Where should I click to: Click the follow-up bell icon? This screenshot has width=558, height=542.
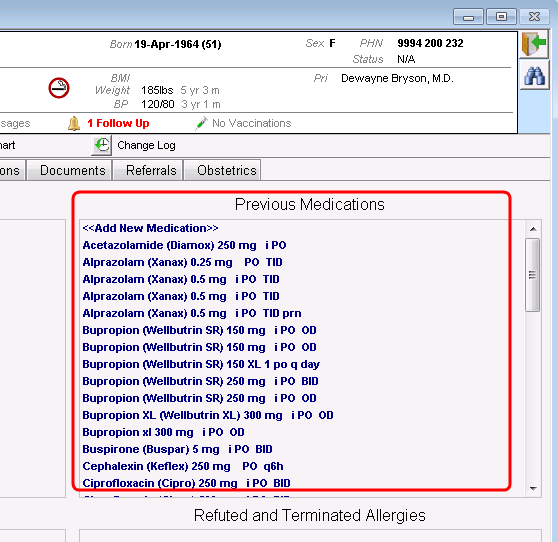74,123
